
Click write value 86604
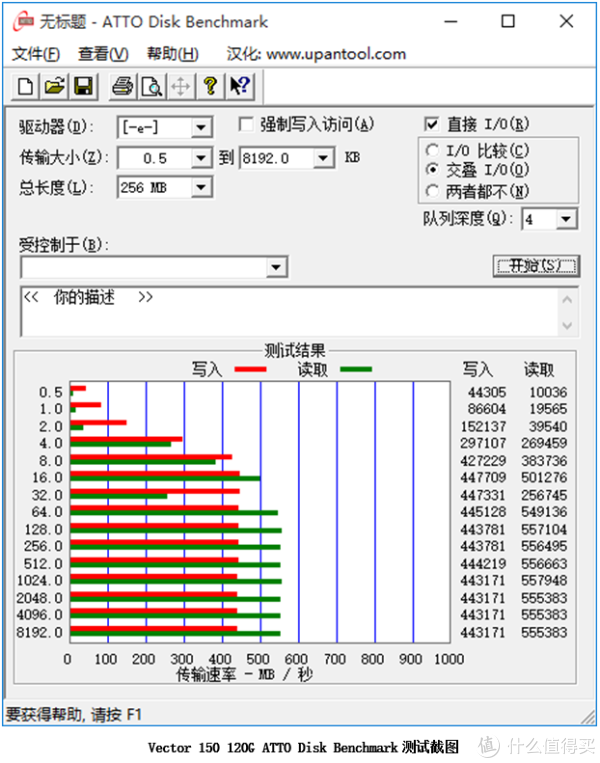[487, 409]
